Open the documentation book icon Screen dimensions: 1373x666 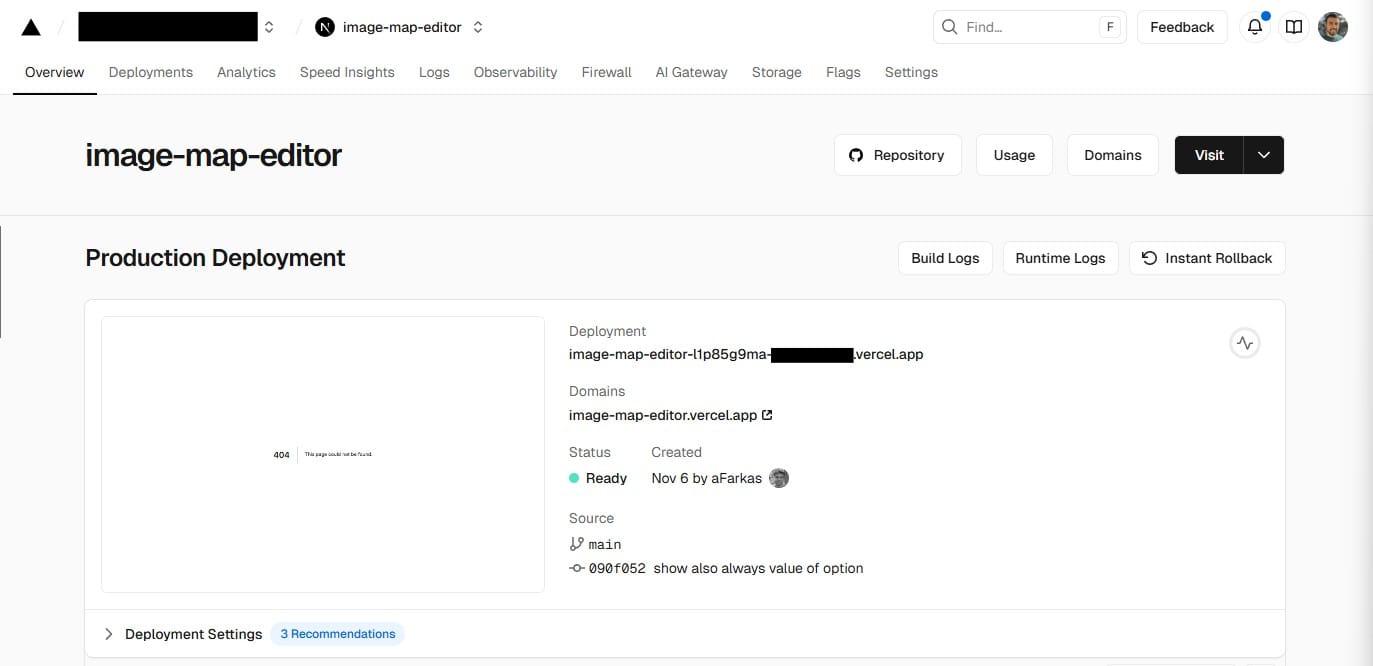click(x=1294, y=27)
